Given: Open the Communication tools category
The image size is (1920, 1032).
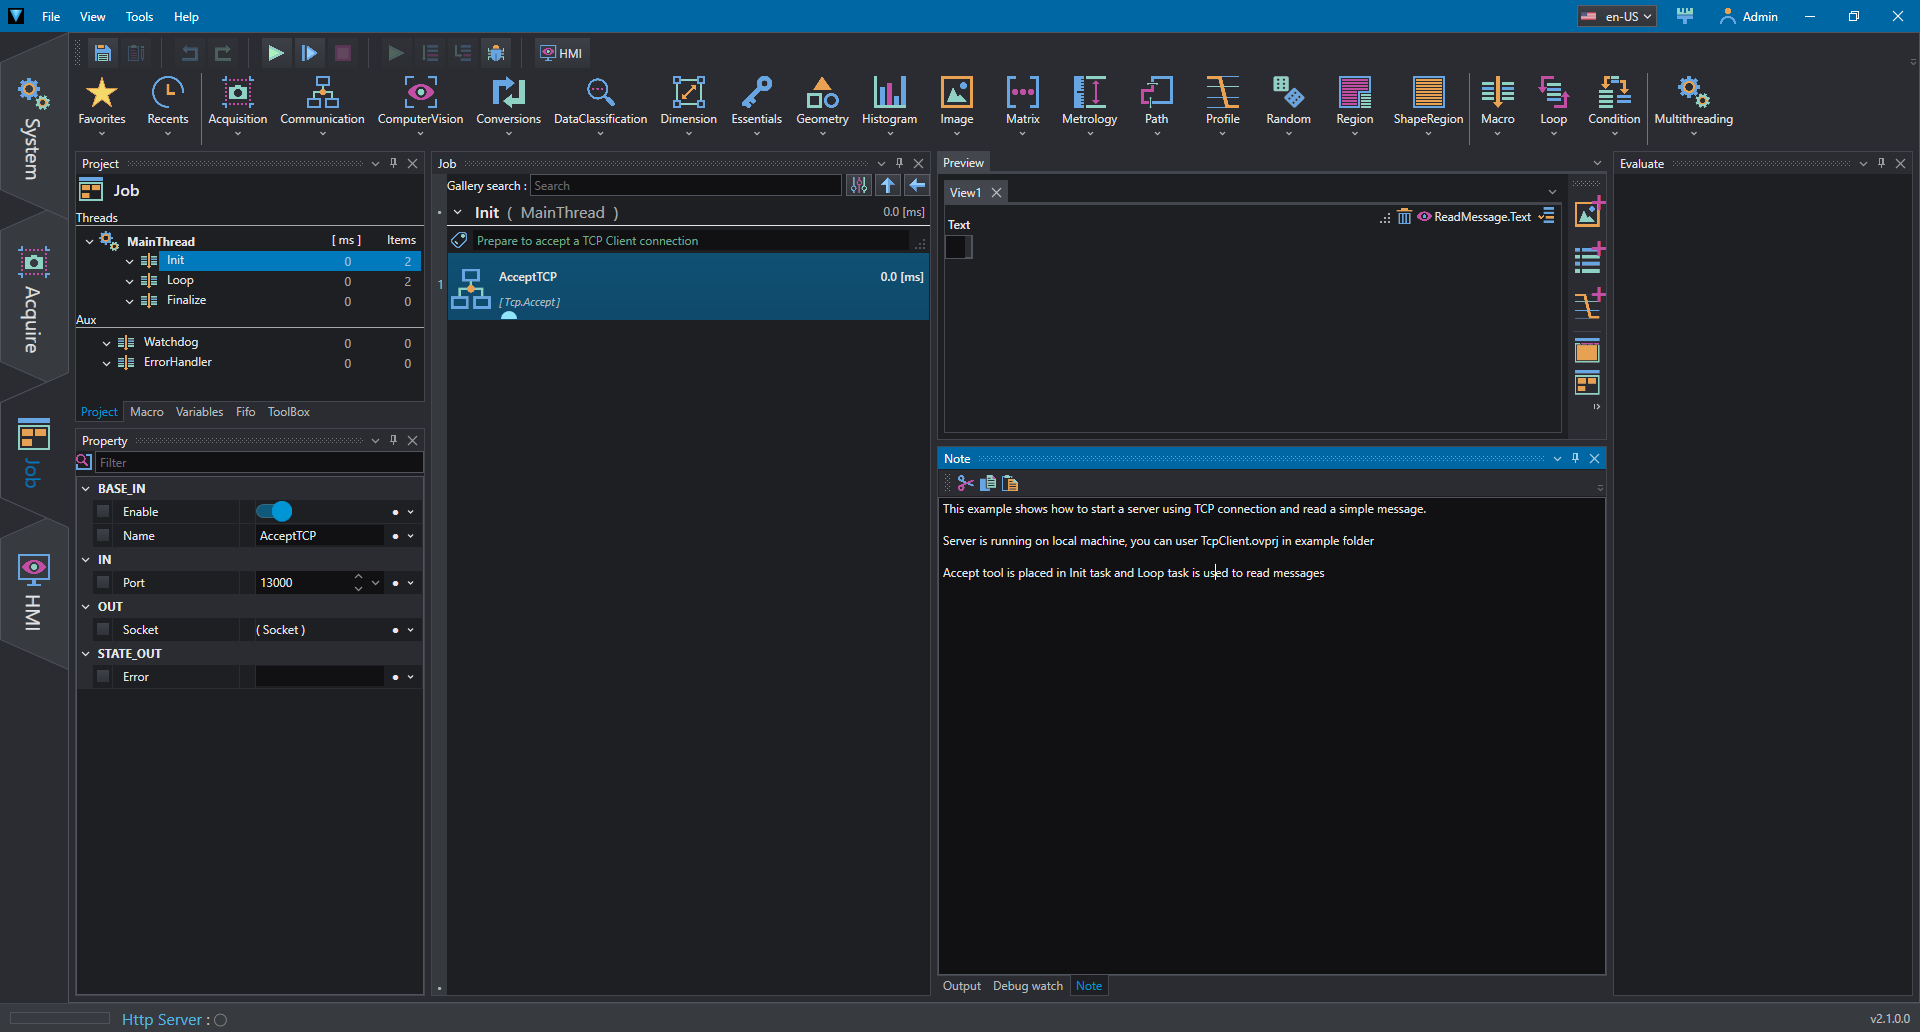Looking at the screenshot, I should tap(322, 102).
